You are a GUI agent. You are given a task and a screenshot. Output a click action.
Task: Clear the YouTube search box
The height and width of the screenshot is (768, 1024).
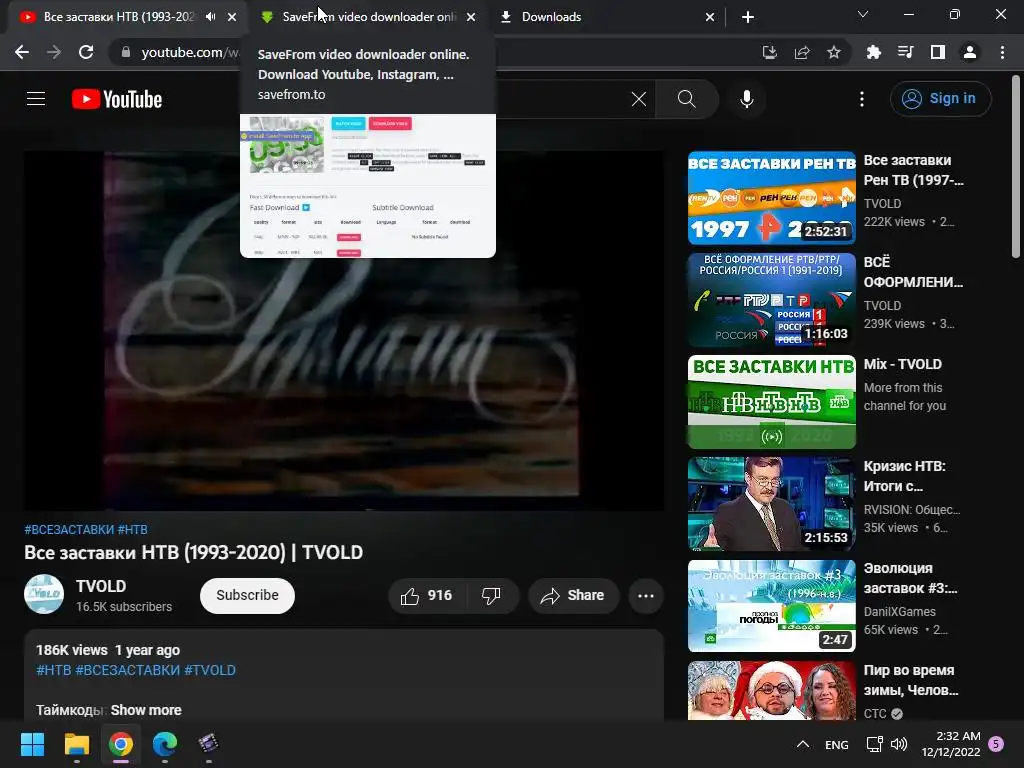[639, 99]
